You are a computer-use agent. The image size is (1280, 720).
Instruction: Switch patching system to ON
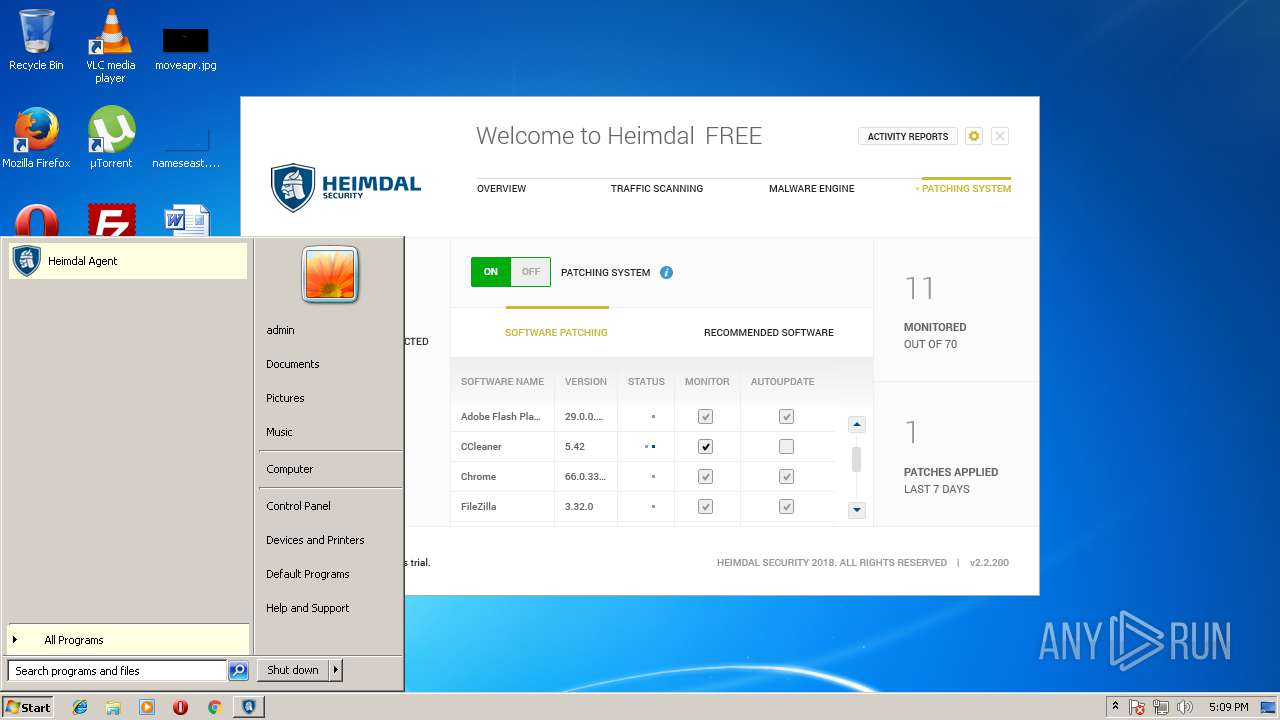click(491, 272)
